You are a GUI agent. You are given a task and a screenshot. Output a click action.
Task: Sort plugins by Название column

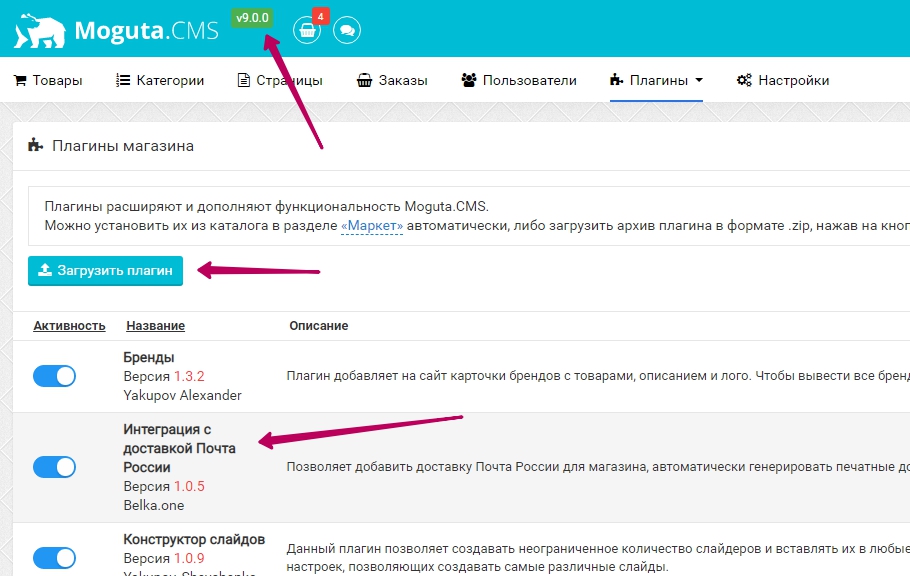(x=156, y=326)
